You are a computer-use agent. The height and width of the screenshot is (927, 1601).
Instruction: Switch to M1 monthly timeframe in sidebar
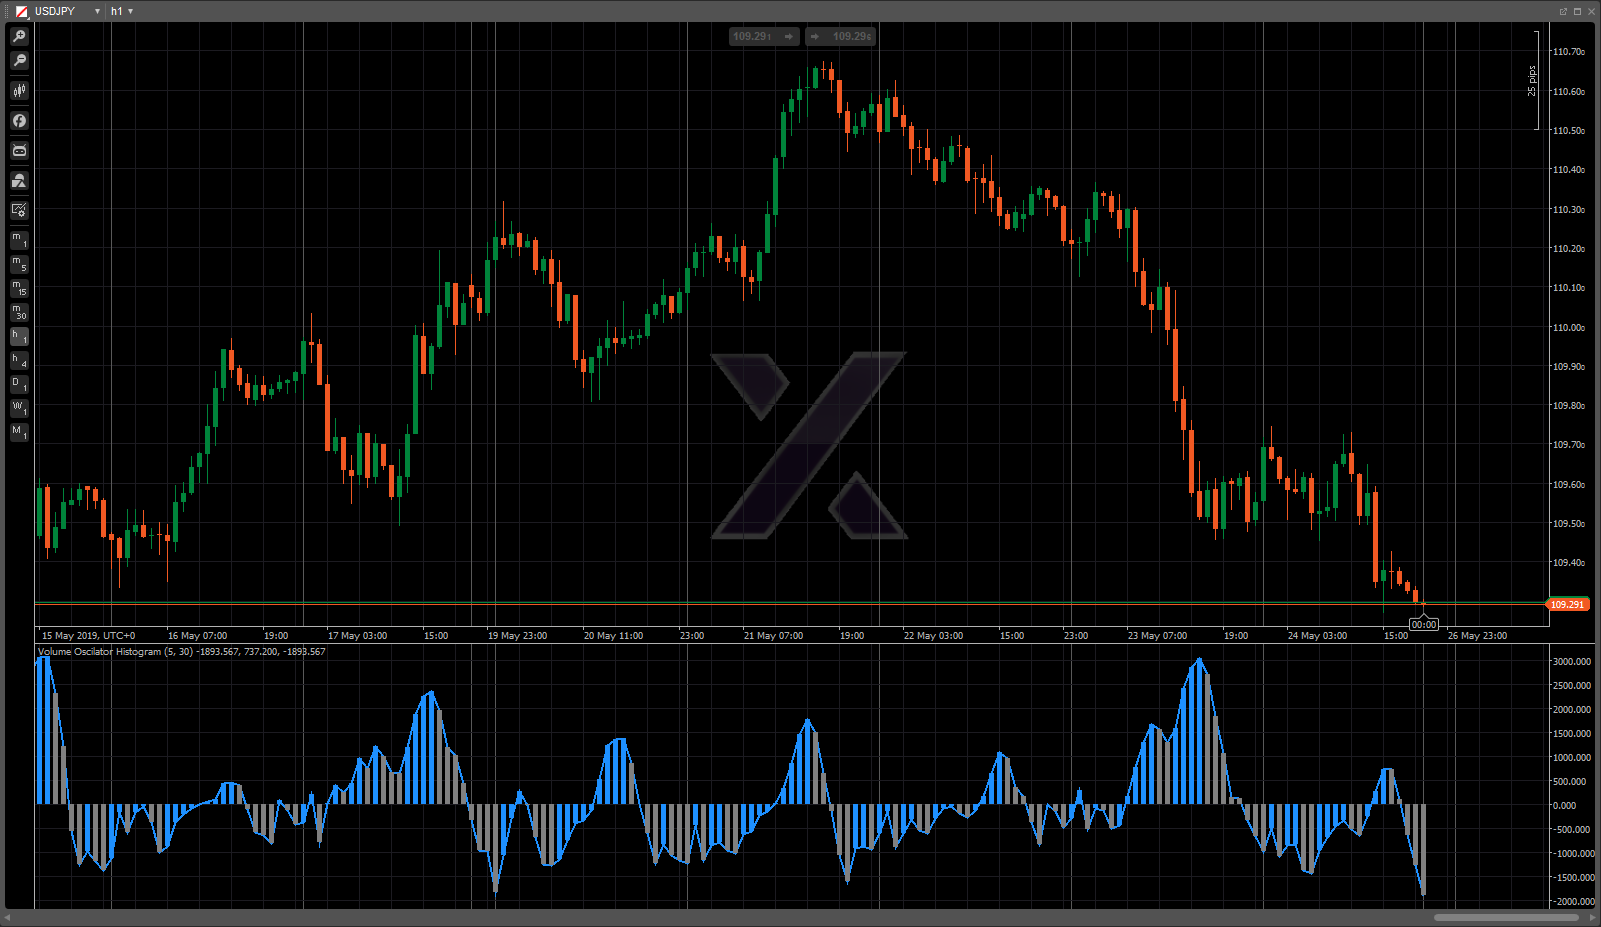click(x=19, y=432)
